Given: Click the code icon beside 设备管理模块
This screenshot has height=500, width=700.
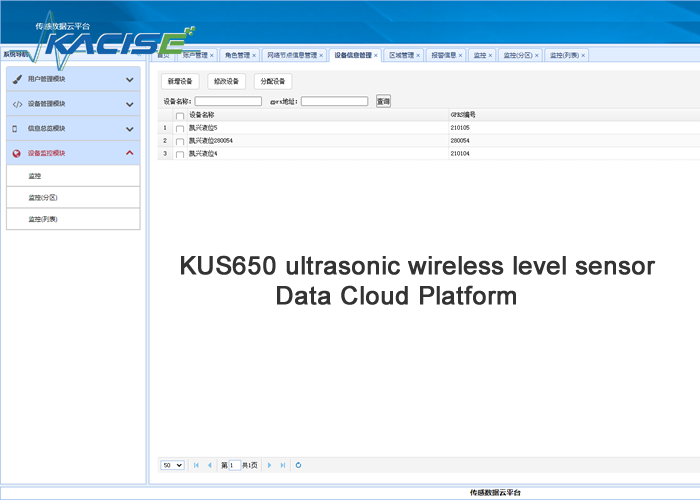Looking at the screenshot, I should (17, 104).
